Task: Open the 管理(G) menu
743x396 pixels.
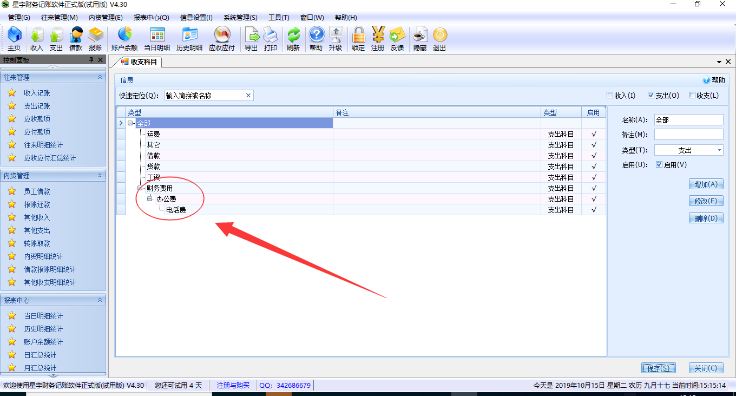Action: point(19,18)
